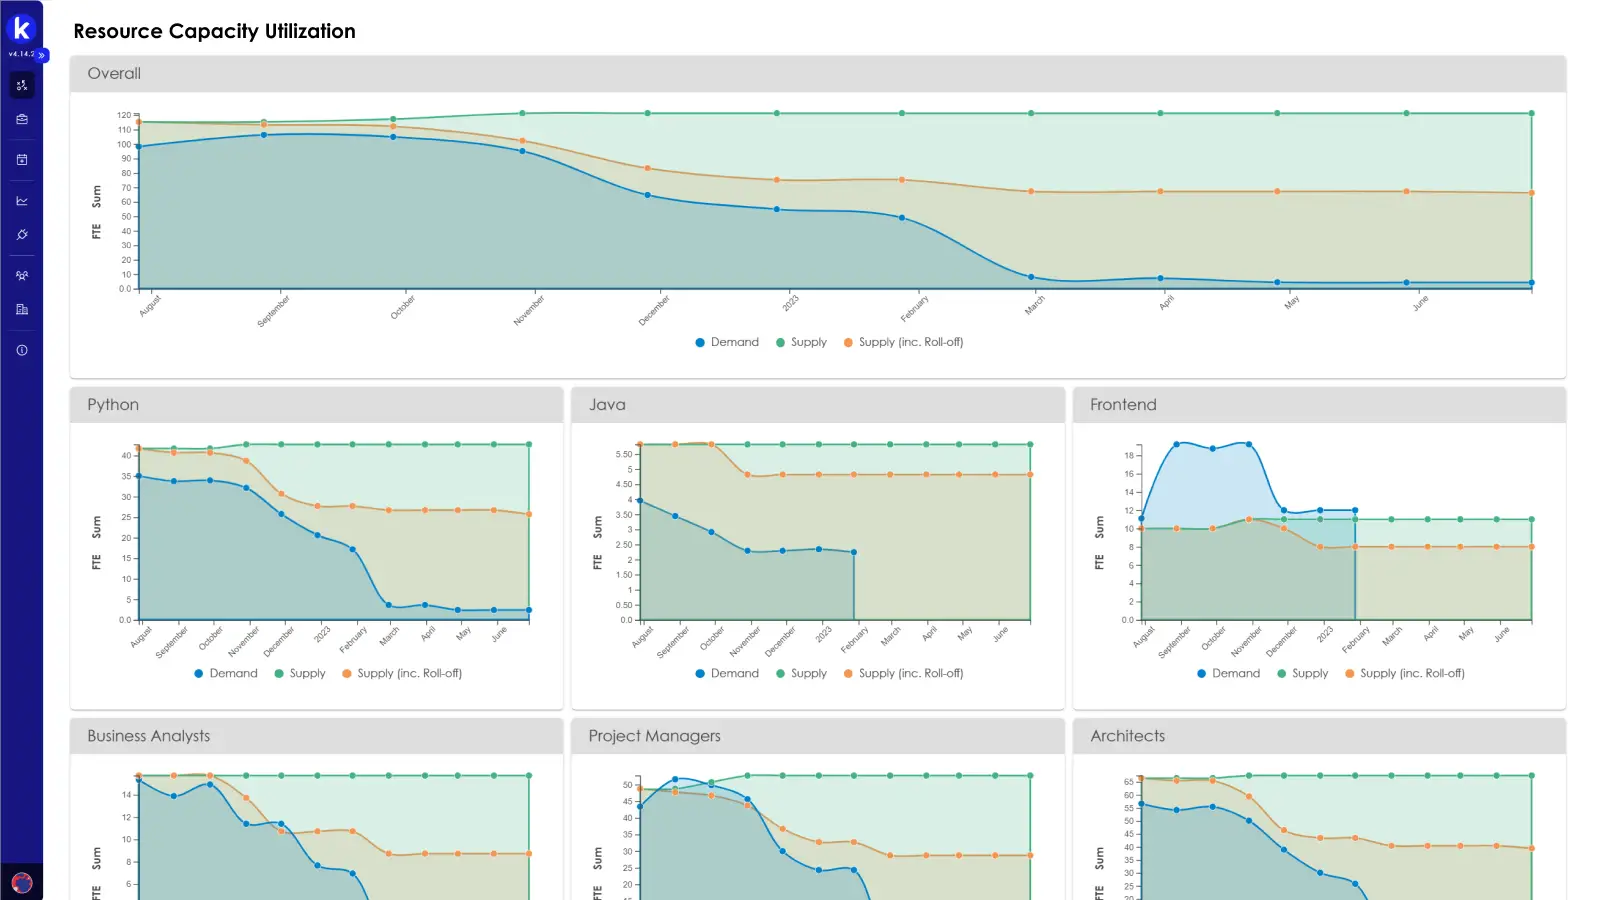The image size is (1600, 900).
Task: Toggle Supply (inc. Roll-off) in Frontend legend
Action: coord(1404,673)
